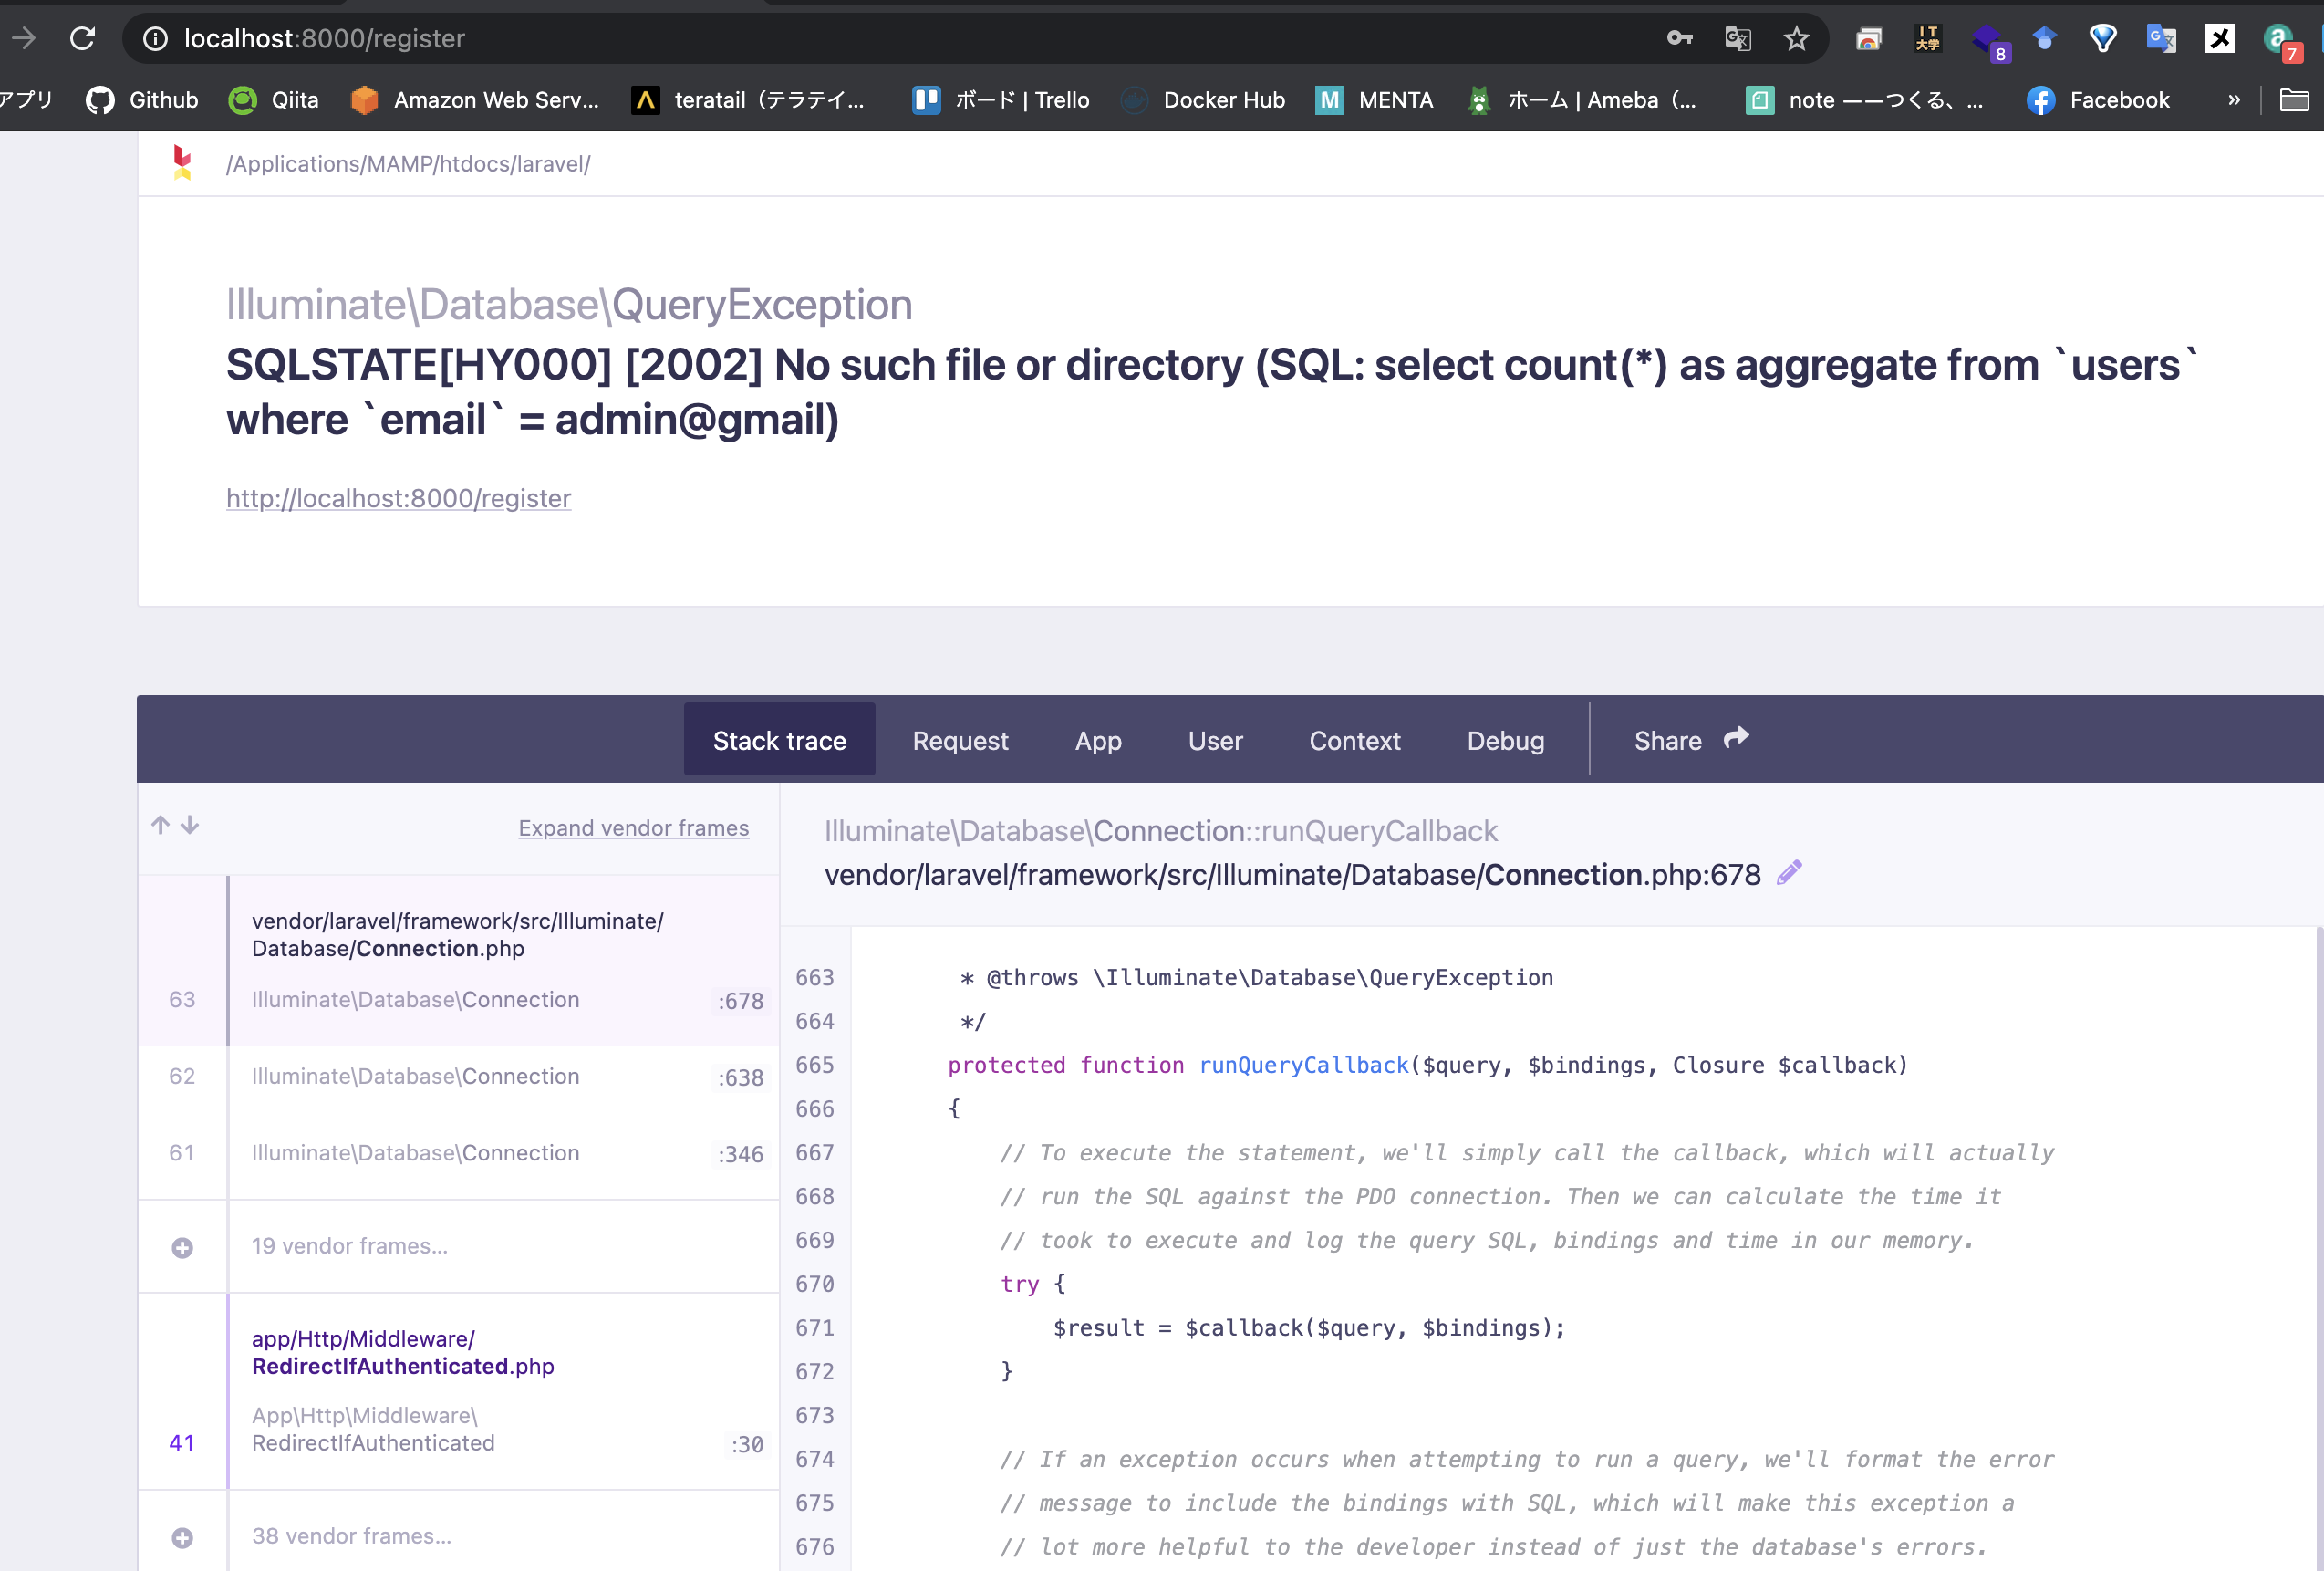The width and height of the screenshot is (2324, 1571).
Task: Select the RedirectIfAuthenticated frame 41
Action: coord(459,1391)
